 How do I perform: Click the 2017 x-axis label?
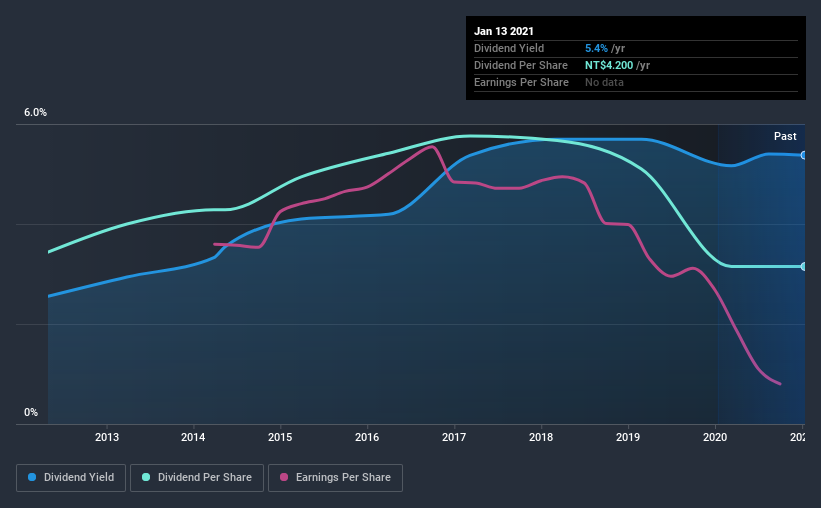[x=454, y=437]
